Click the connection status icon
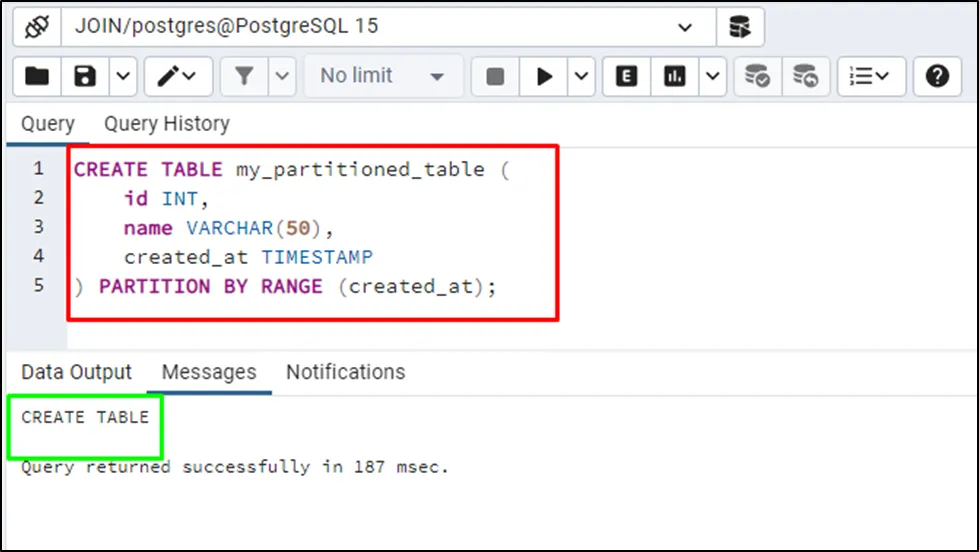The width and height of the screenshot is (979, 552). click(x=37, y=27)
